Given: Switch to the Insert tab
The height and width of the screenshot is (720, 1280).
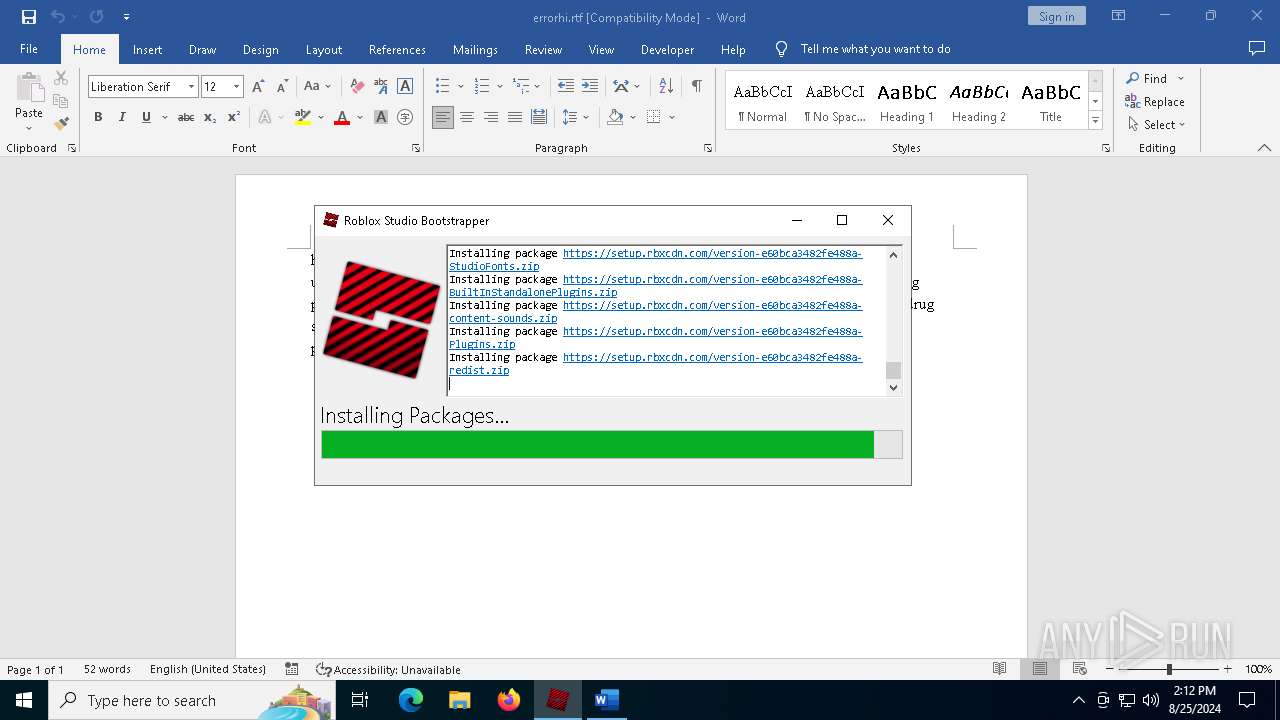Looking at the screenshot, I should (147, 49).
